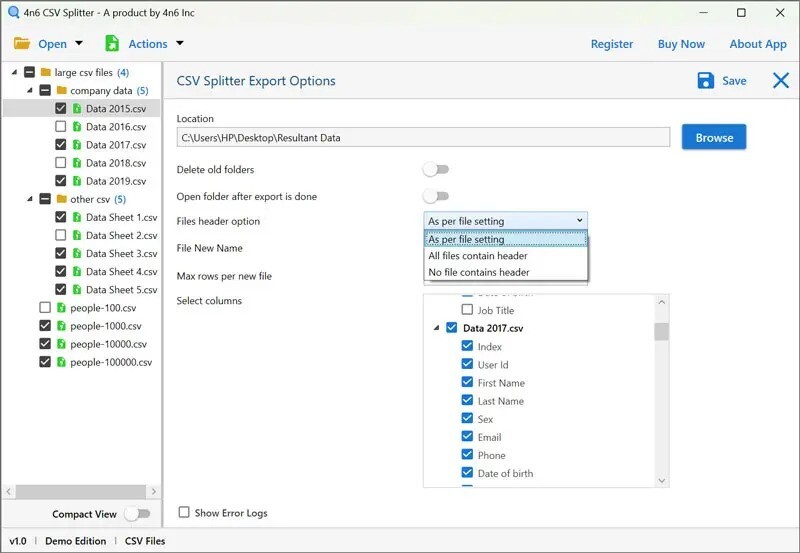The height and width of the screenshot is (553, 800).
Task: Uncheck the Email column checkbox
Action: click(x=467, y=437)
